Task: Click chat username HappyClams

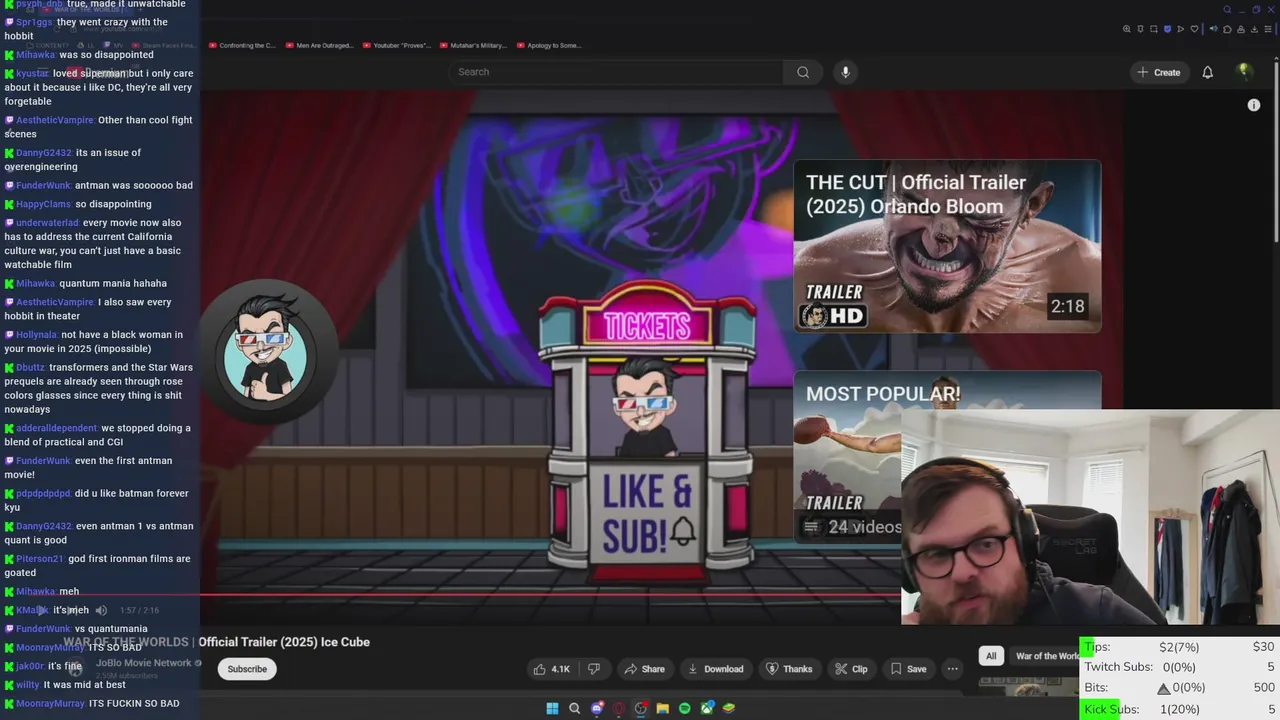Action: click(43, 204)
